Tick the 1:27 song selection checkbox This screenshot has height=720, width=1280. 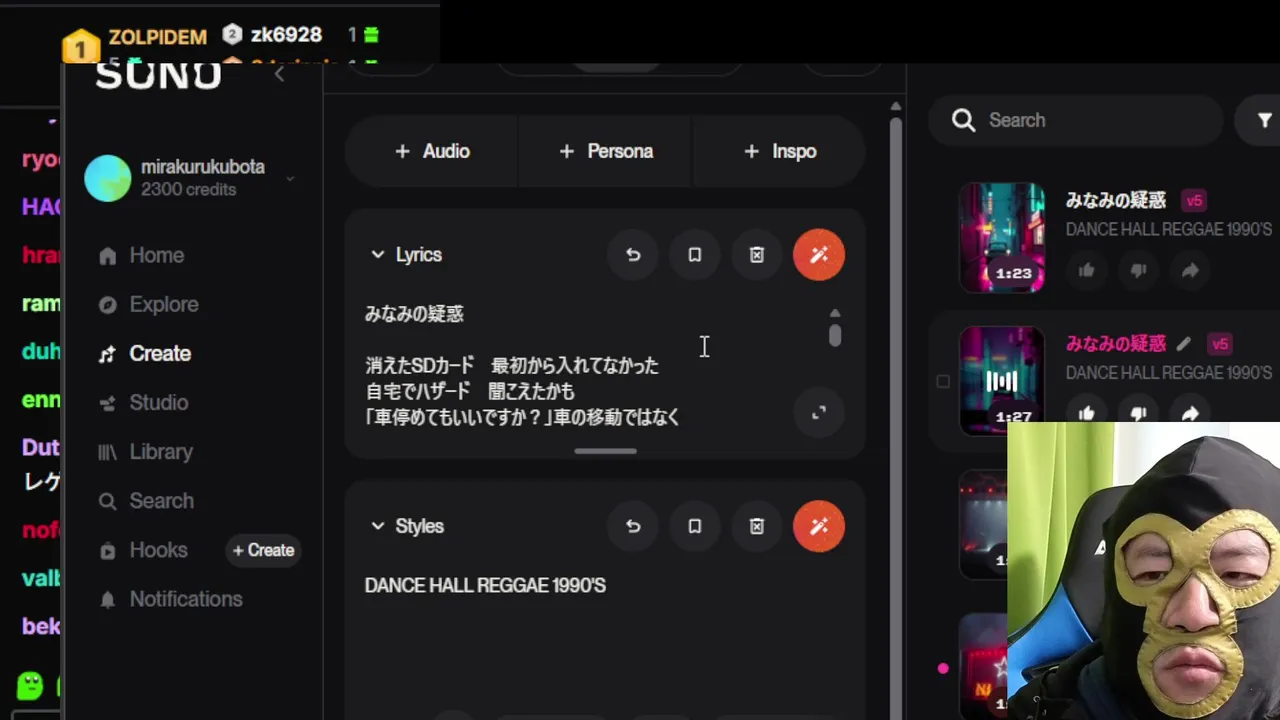[x=943, y=381]
